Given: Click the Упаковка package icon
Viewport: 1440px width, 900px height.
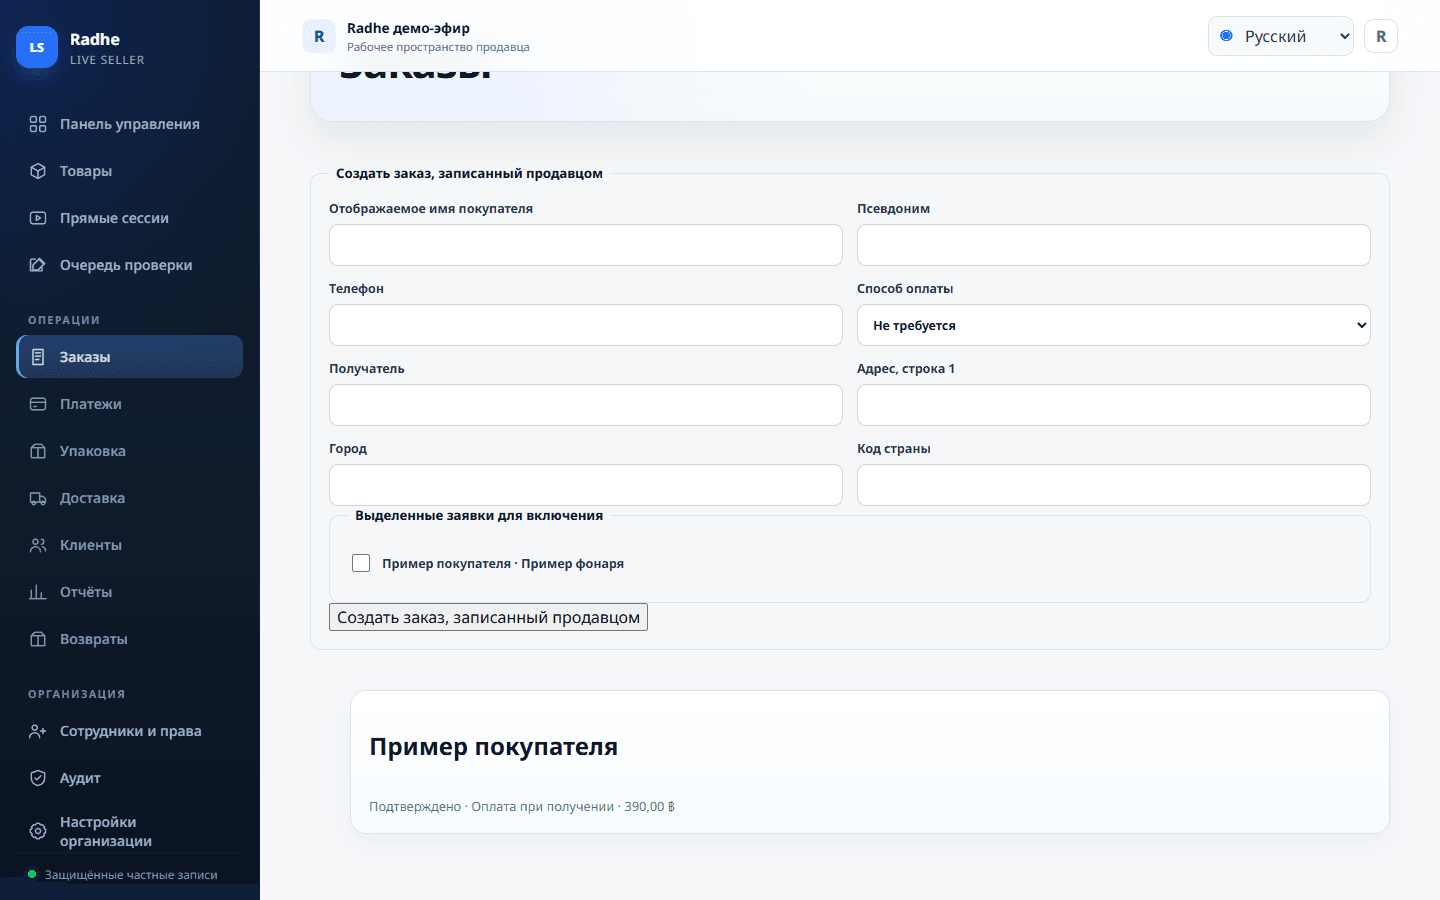Looking at the screenshot, I should click(38, 451).
